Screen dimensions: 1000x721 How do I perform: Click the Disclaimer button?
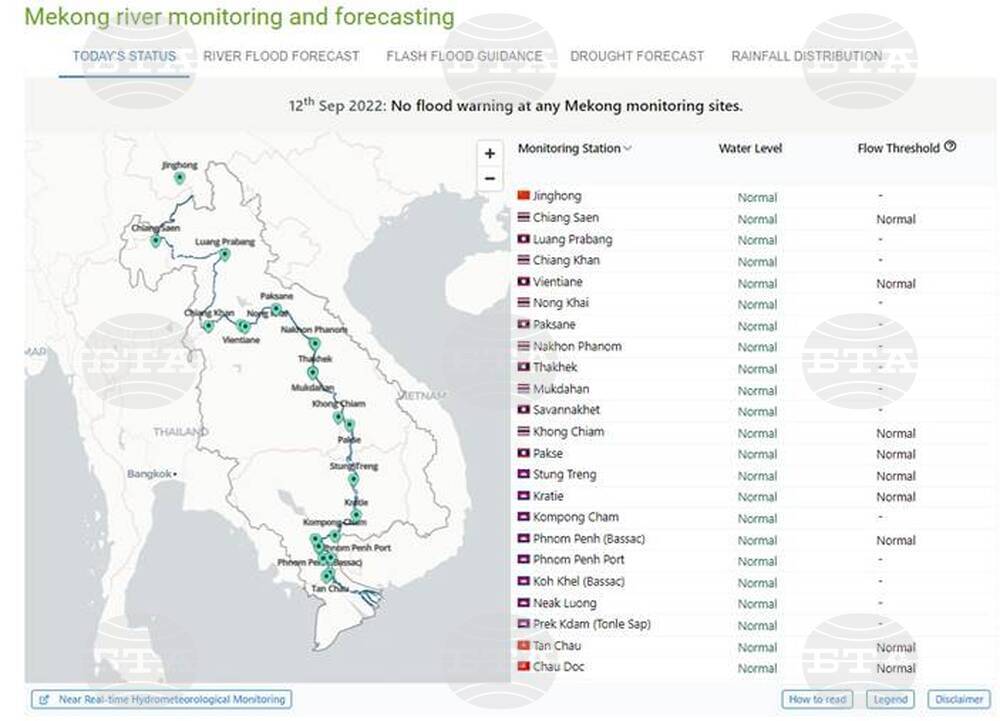coord(958,699)
